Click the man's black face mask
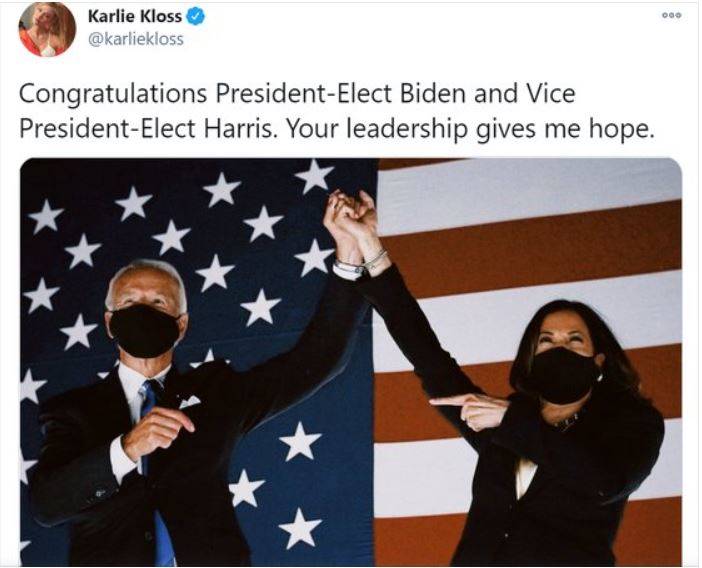The width and height of the screenshot is (702, 568). (x=145, y=331)
